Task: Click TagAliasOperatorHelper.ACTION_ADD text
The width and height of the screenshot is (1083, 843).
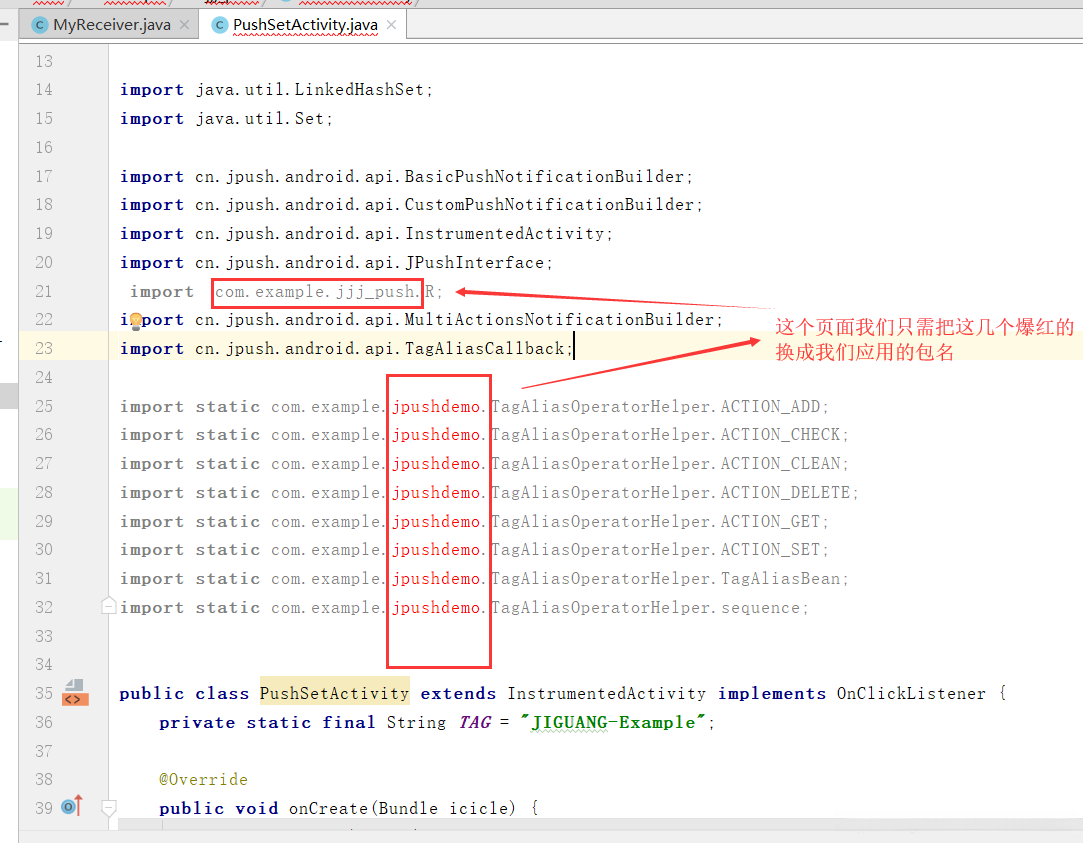Action: pyautogui.click(x=655, y=407)
